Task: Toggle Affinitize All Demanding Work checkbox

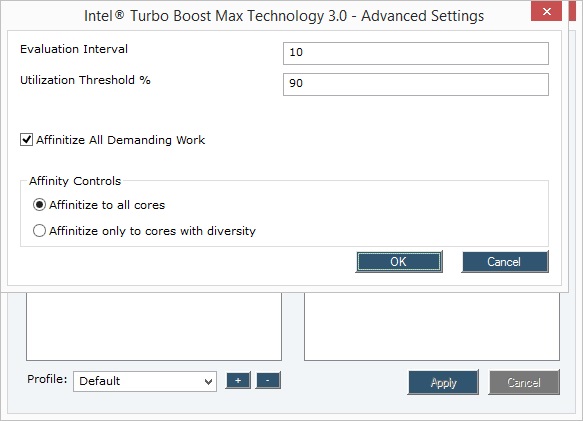Action: click(26, 140)
